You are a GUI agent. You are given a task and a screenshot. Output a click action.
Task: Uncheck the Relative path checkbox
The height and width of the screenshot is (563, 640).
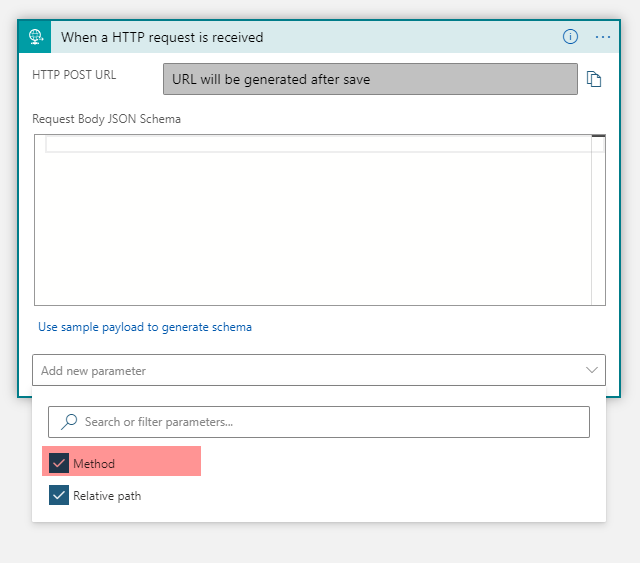pos(59,495)
